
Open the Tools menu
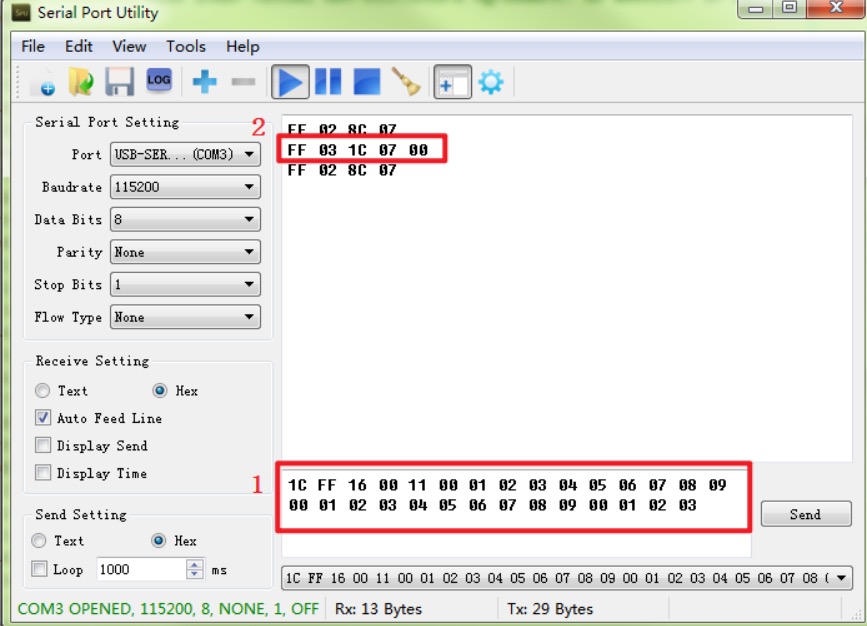[x=185, y=46]
